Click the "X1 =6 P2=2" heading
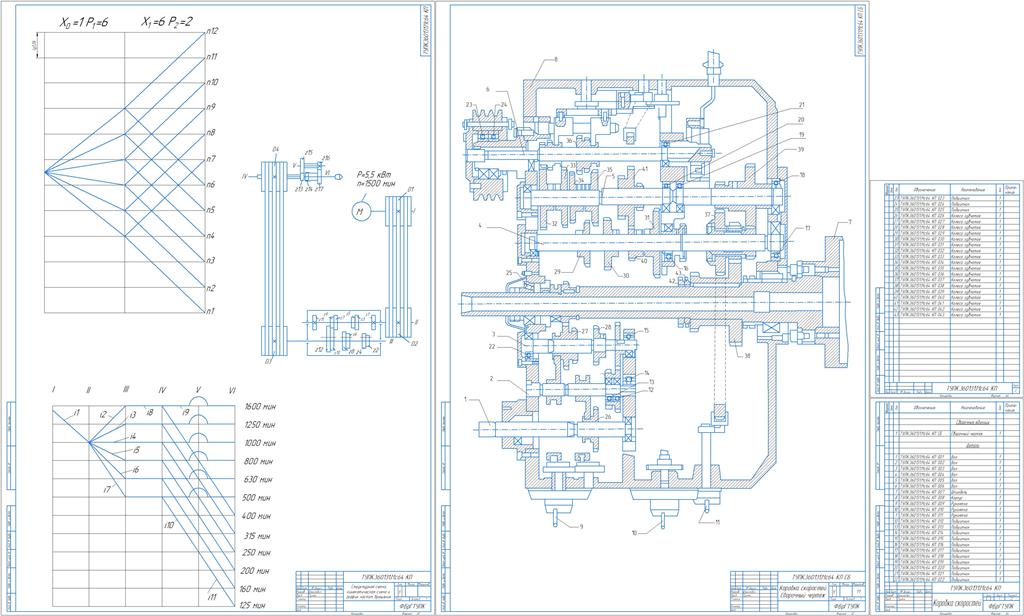The image size is (1024, 616). (x=167, y=23)
